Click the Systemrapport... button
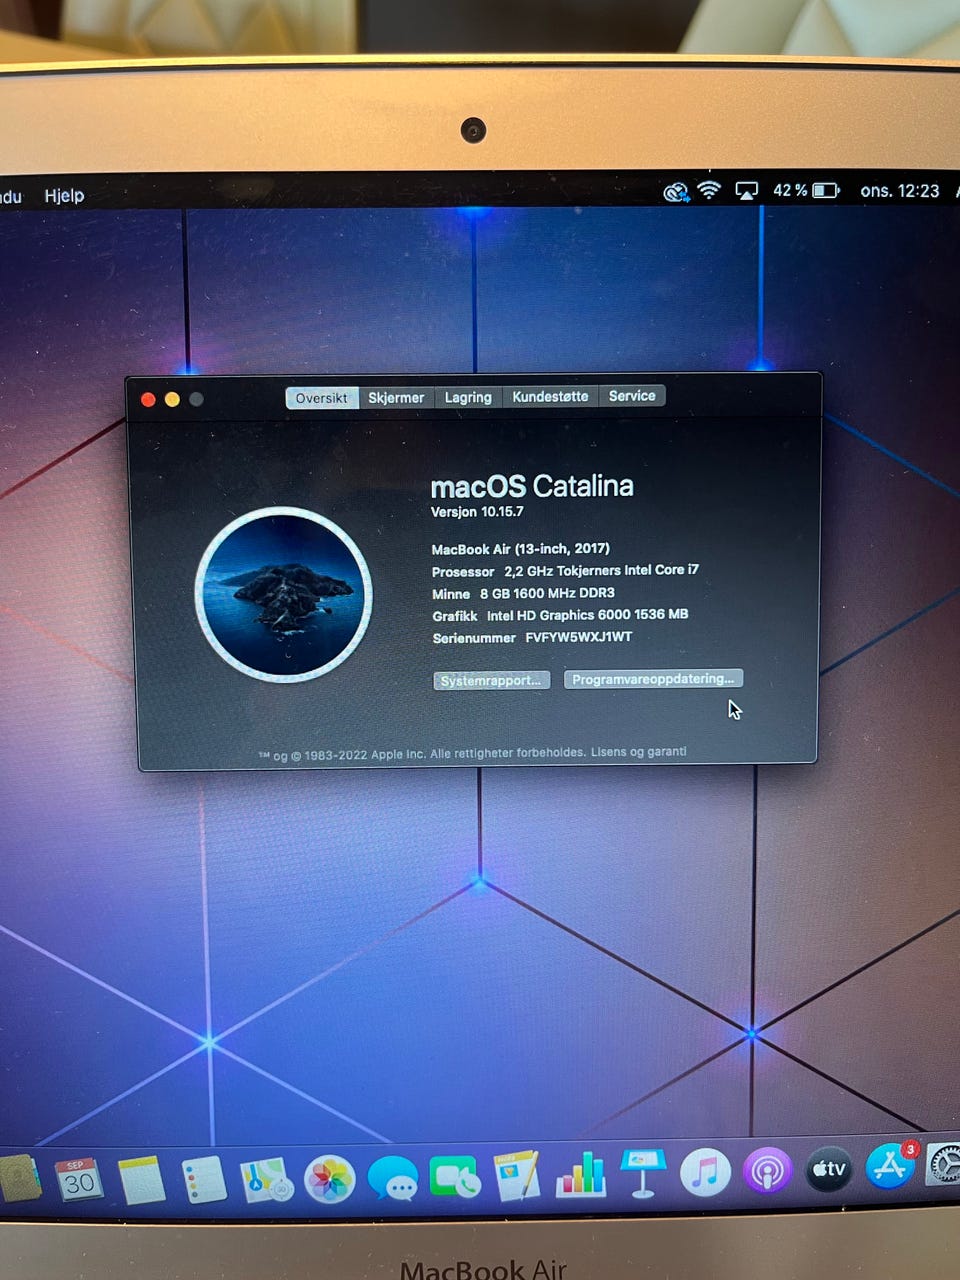The image size is (960, 1280). coord(491,680)
